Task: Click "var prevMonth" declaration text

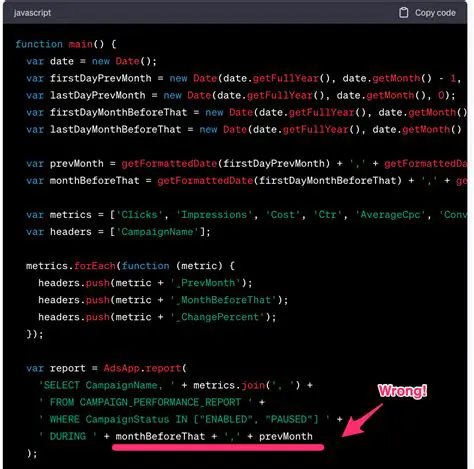Action: pyautogui.click(x=65, y=164)
